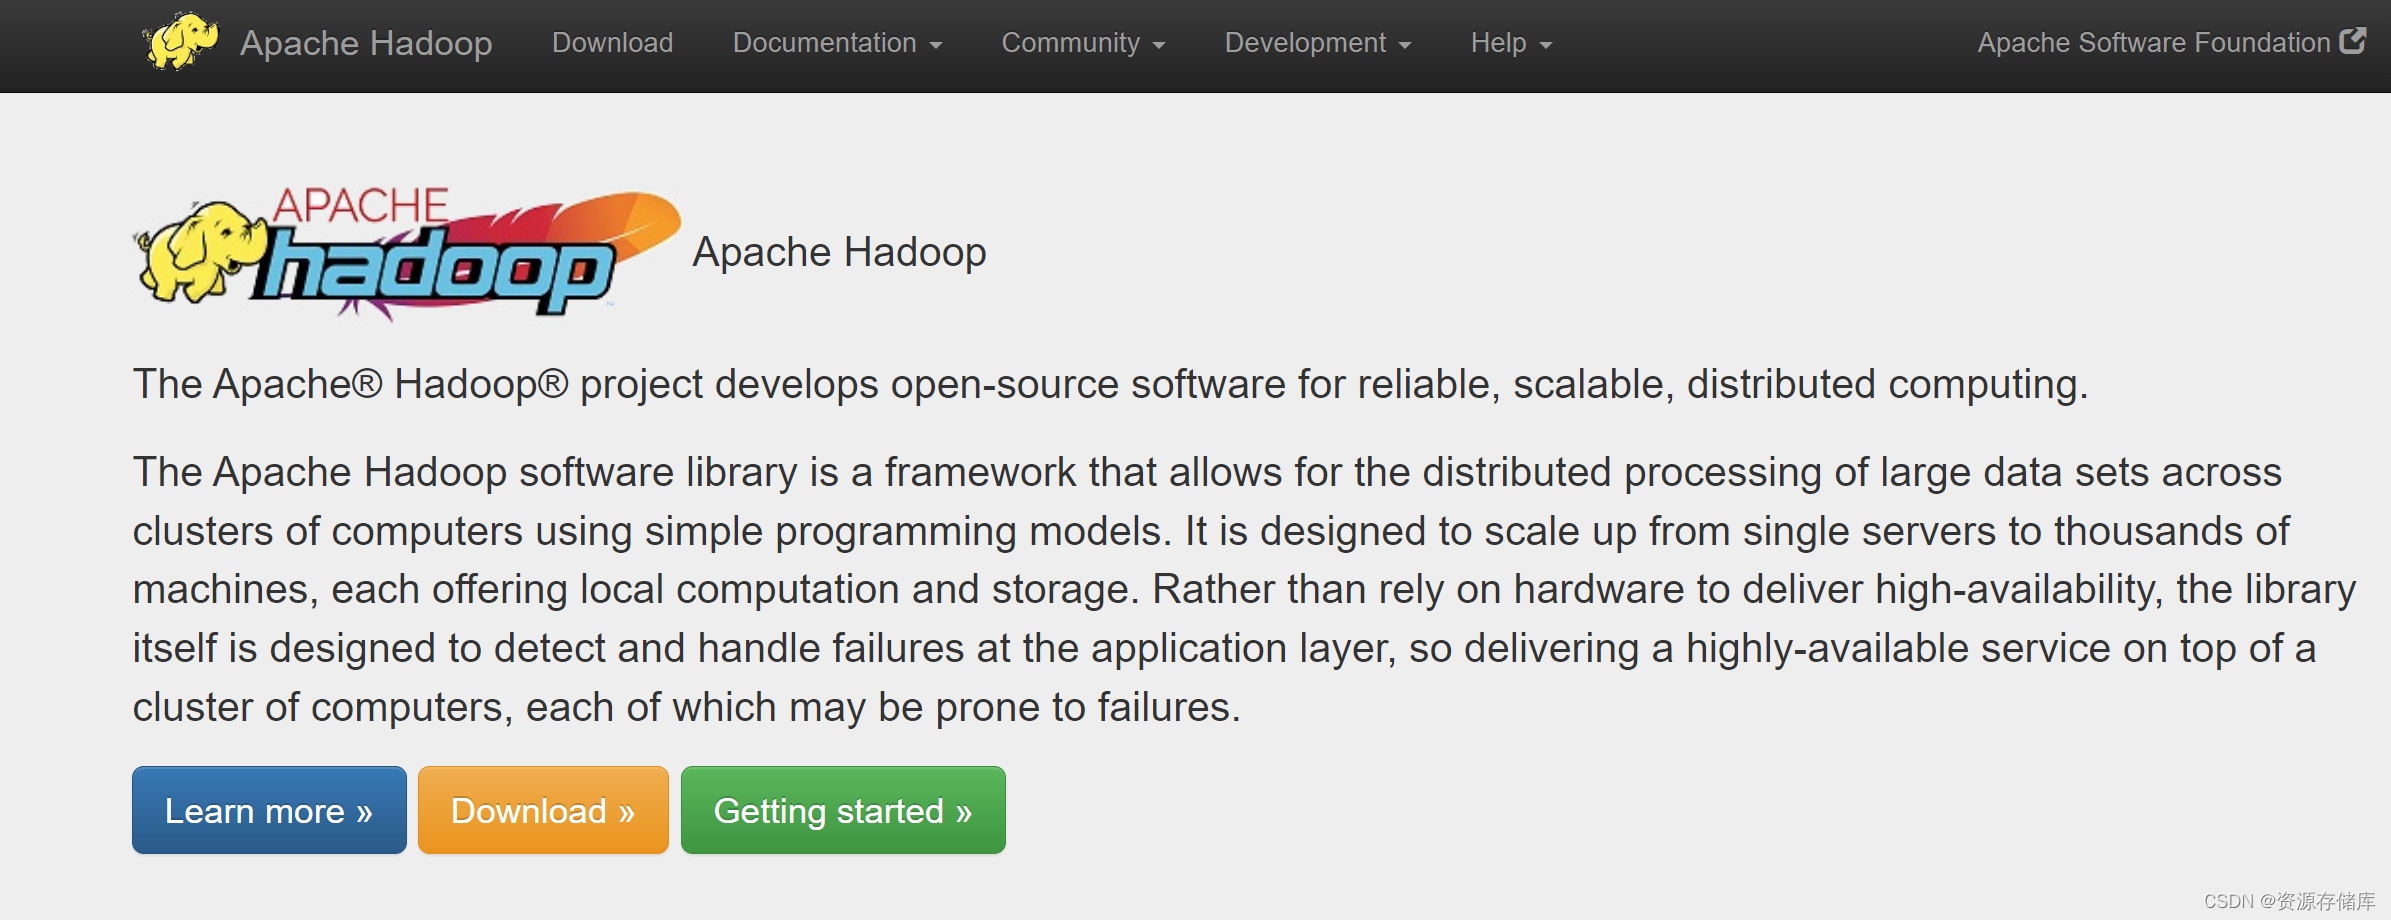Click the chevron arrow next to Documentation
This screenshot has width=2391, height=920.
(x=936, y=45)
